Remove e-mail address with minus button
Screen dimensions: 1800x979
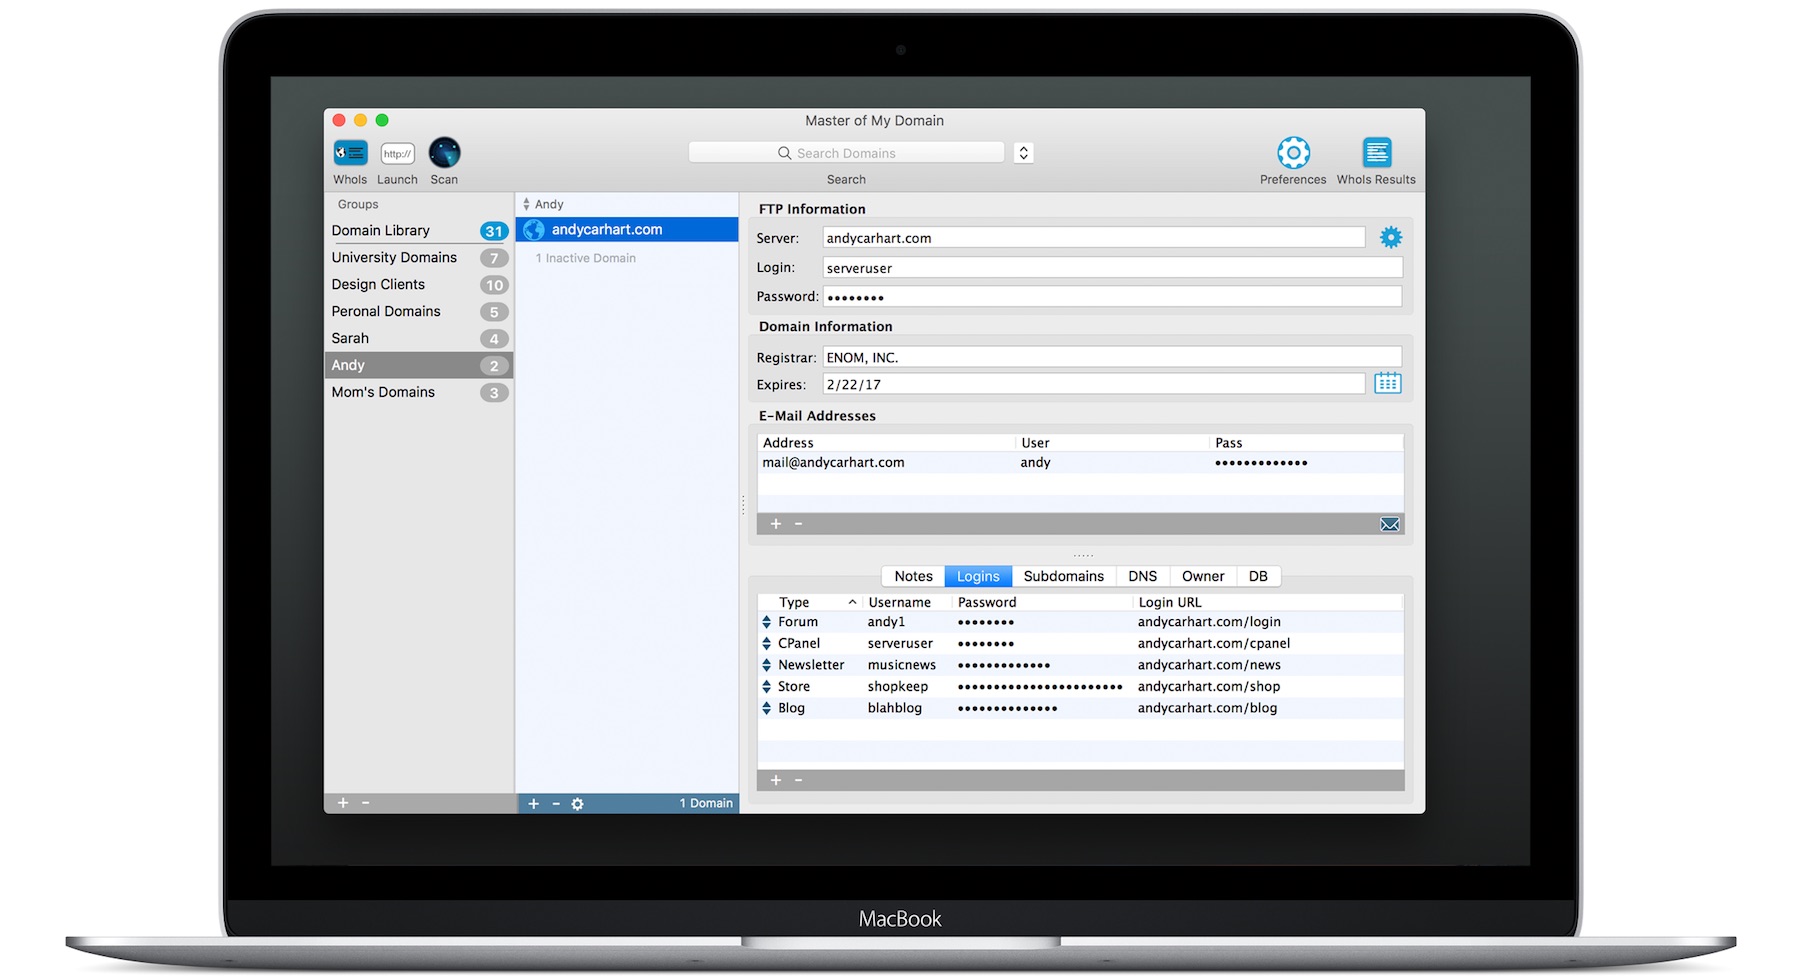798,524
